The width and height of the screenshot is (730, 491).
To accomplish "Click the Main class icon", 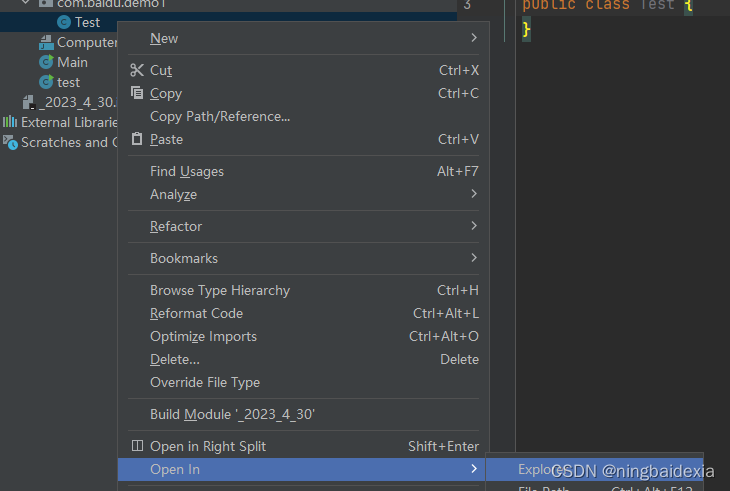I will tap(46, 62).
